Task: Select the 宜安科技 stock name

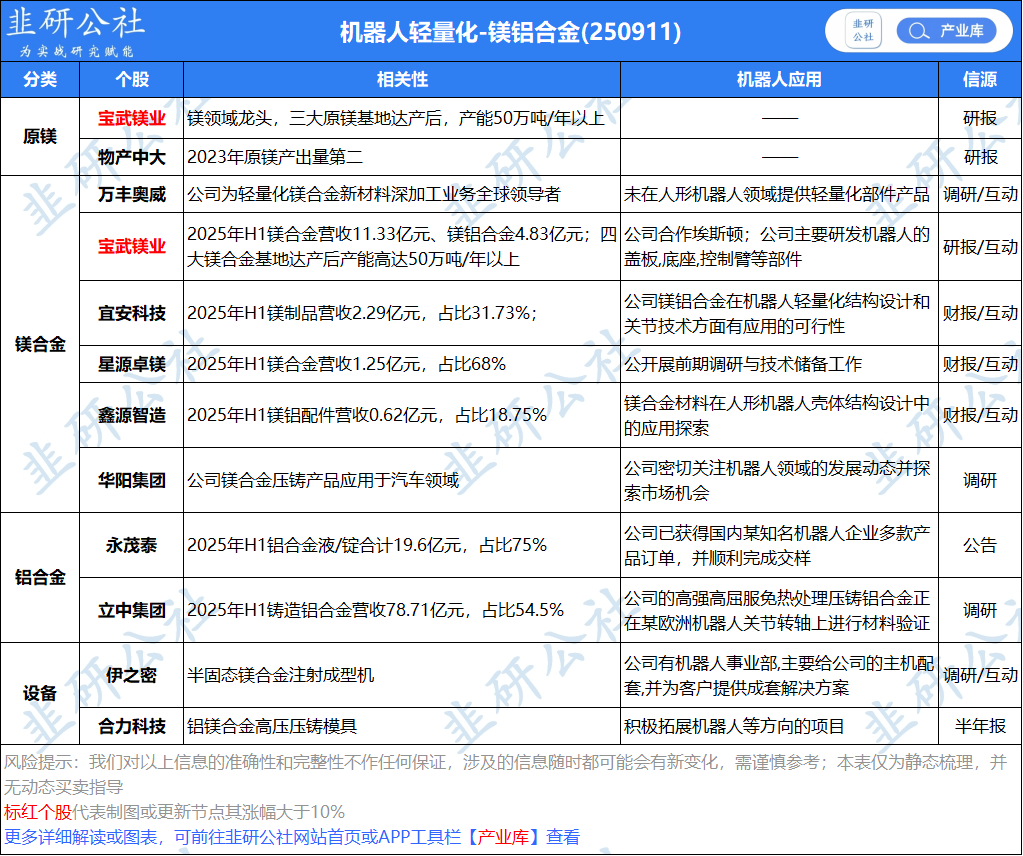Action: coord(131,313)
